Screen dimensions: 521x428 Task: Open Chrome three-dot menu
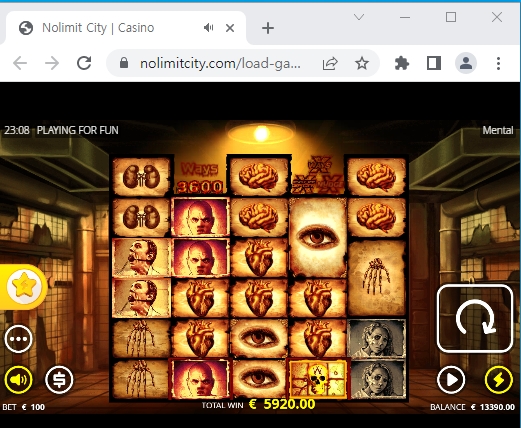point(498,63)
